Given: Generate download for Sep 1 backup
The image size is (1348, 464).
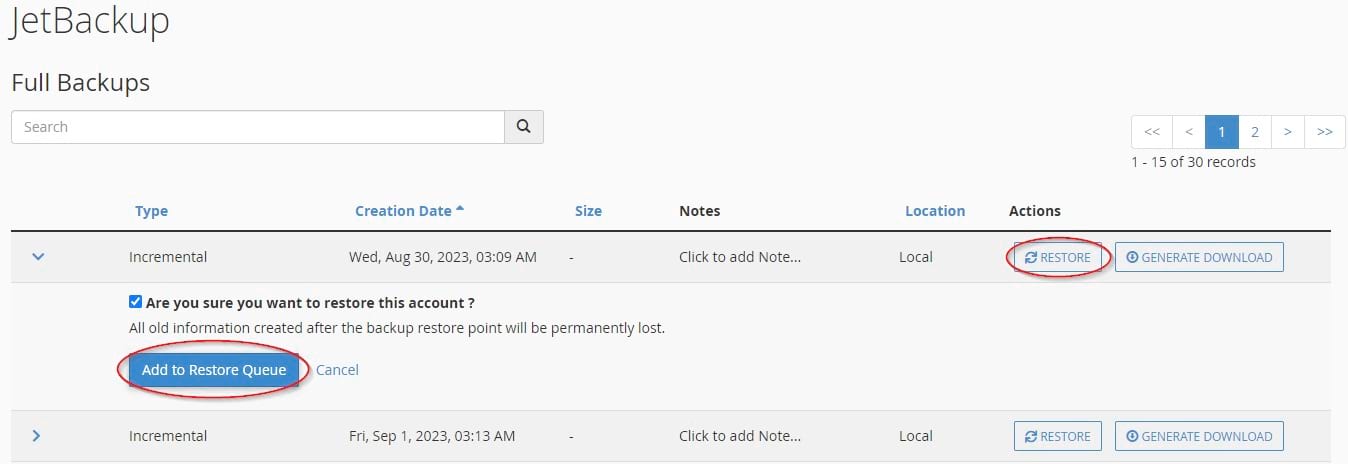Looking at the screenshot, I should click(1199, 436).
